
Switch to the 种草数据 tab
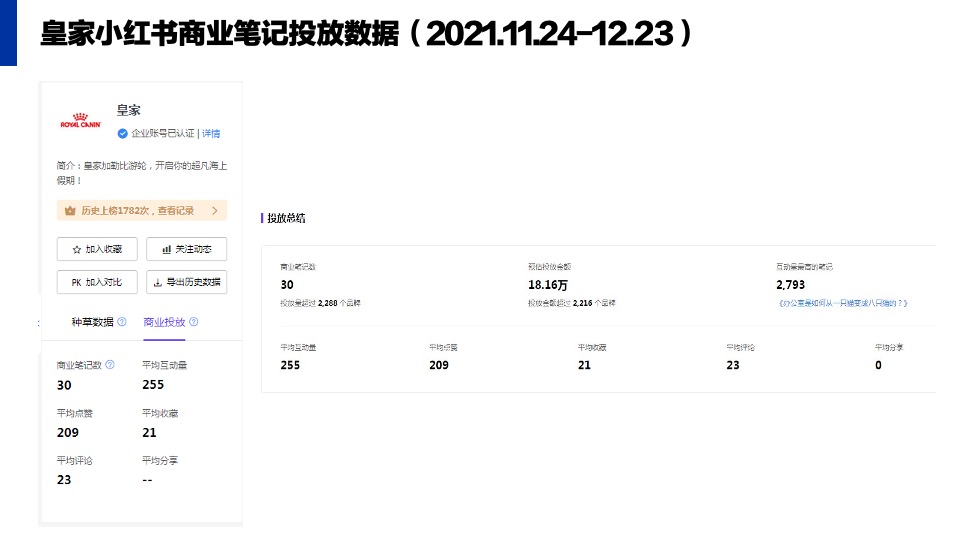(x=92, y=322)
